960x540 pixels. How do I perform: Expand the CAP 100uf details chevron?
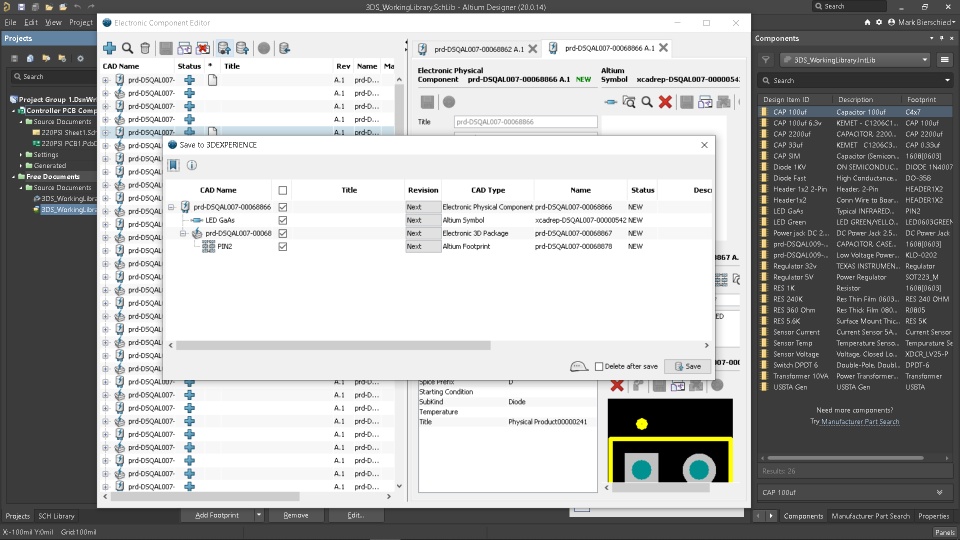tap(940, 492)
